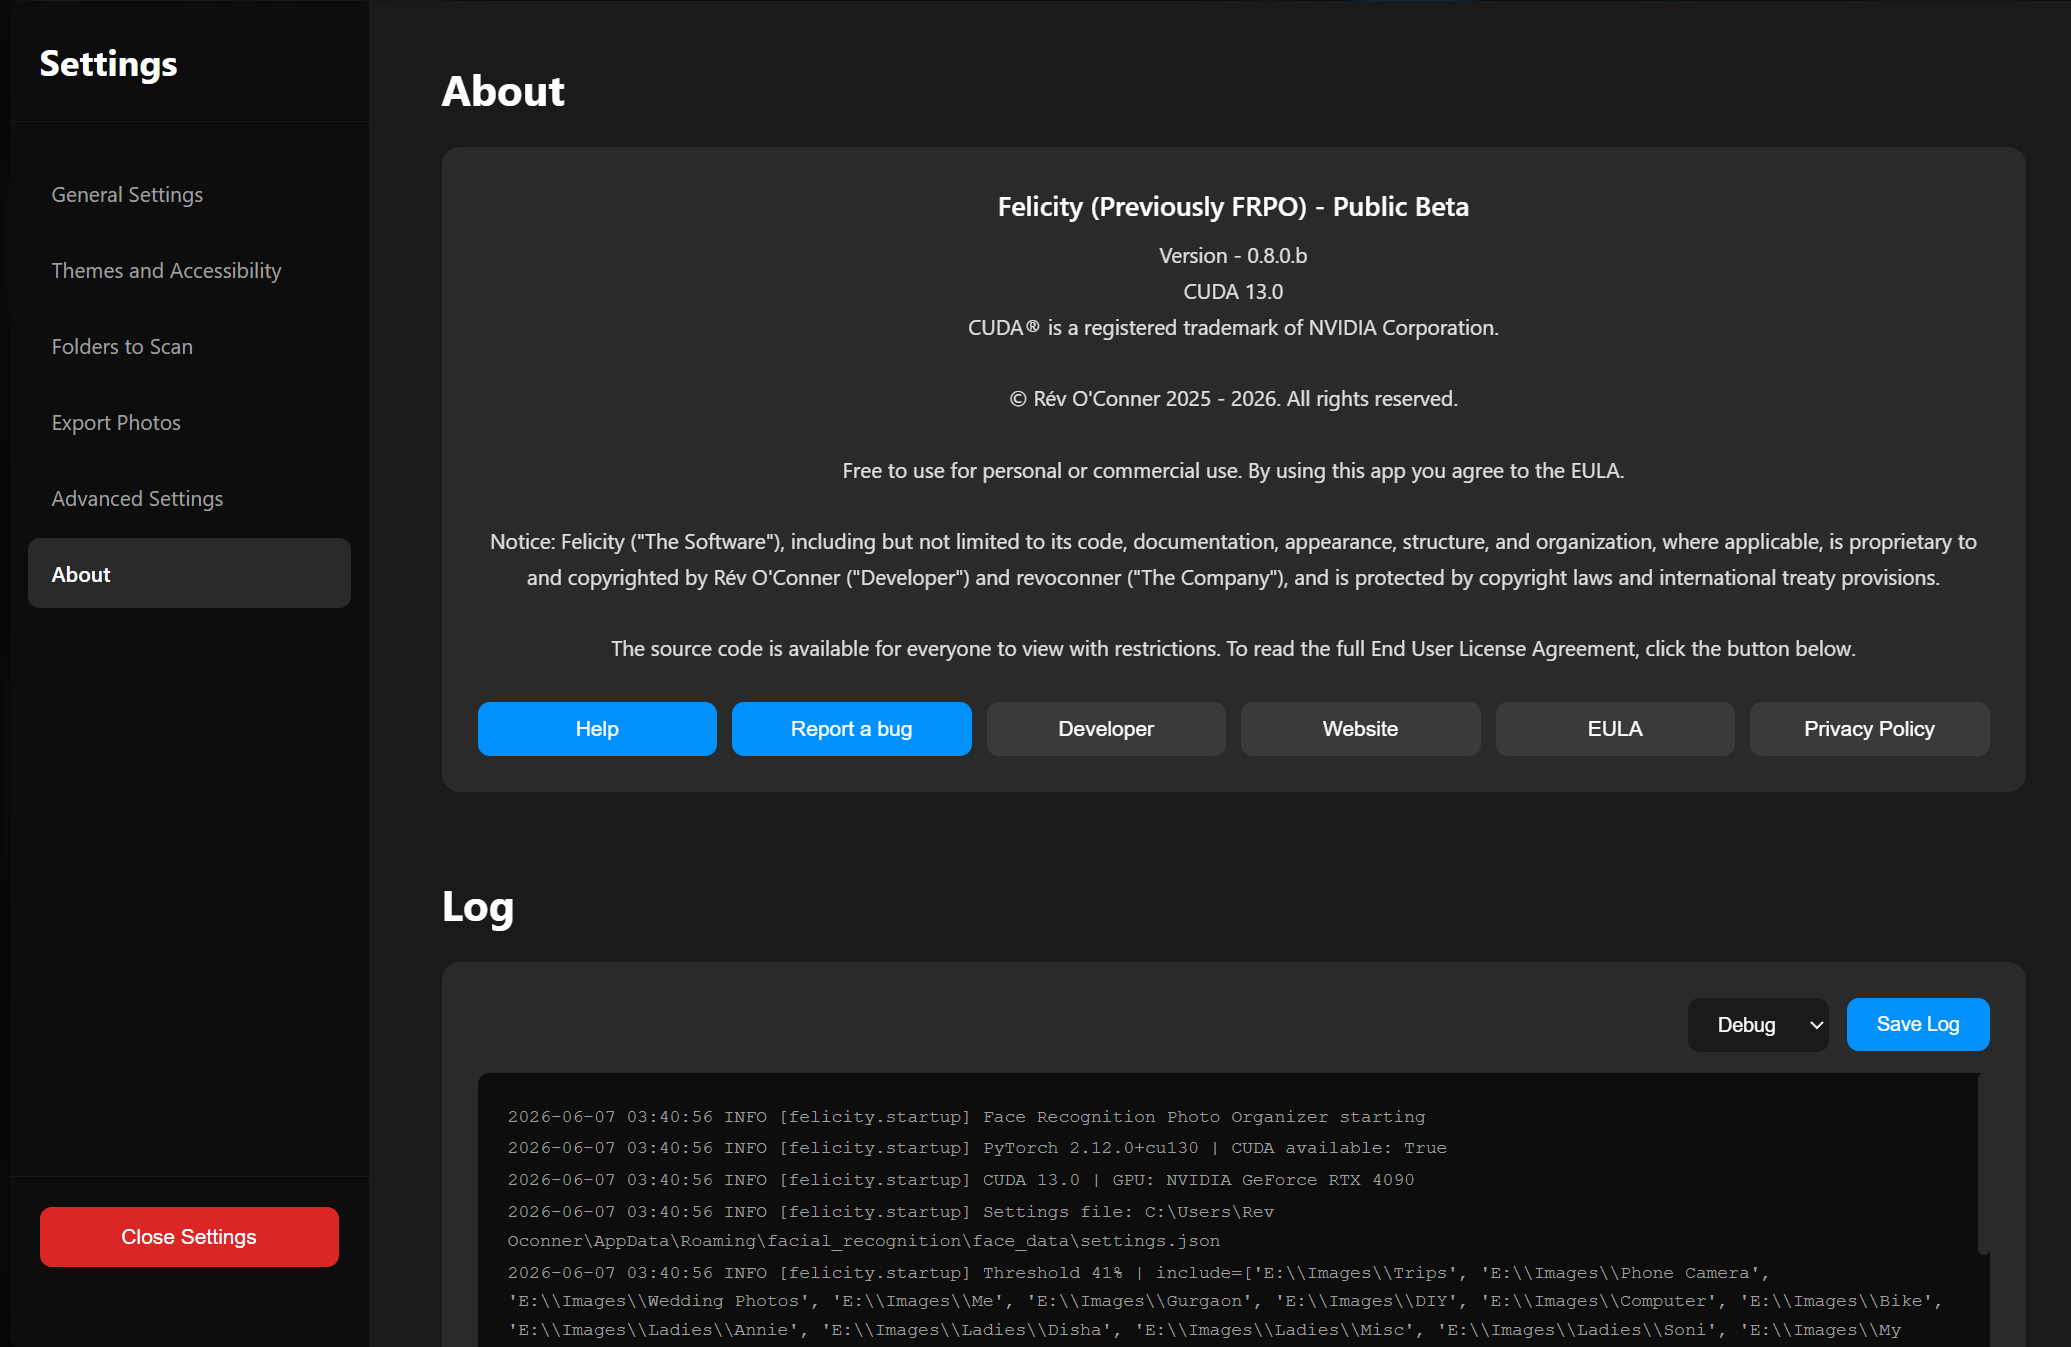Image resolution: width=2071 pixels, height=1347 pixels.
Task: Click the 'Threshold 41%' log line
Action: tap(1225, 1301)
